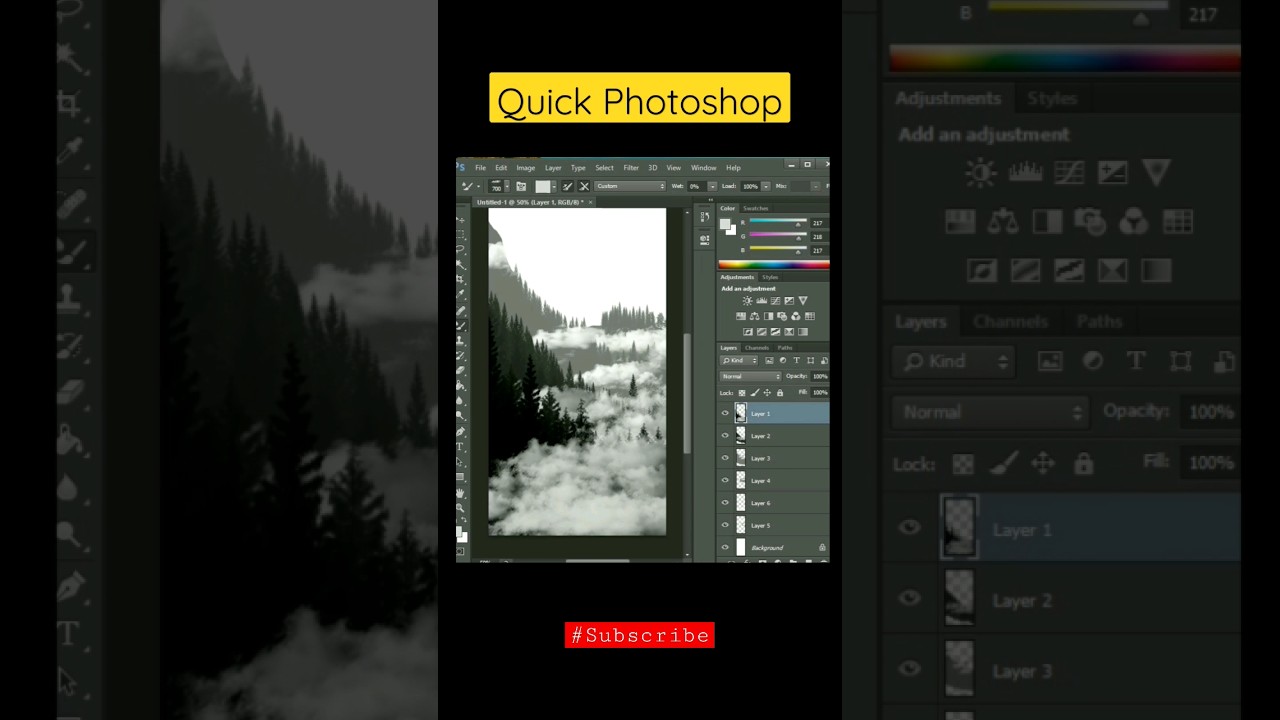The width and height of the screenshot is (1280, 720).
Task: Switch to the Channels tab
Action: (x=757, y=348)
